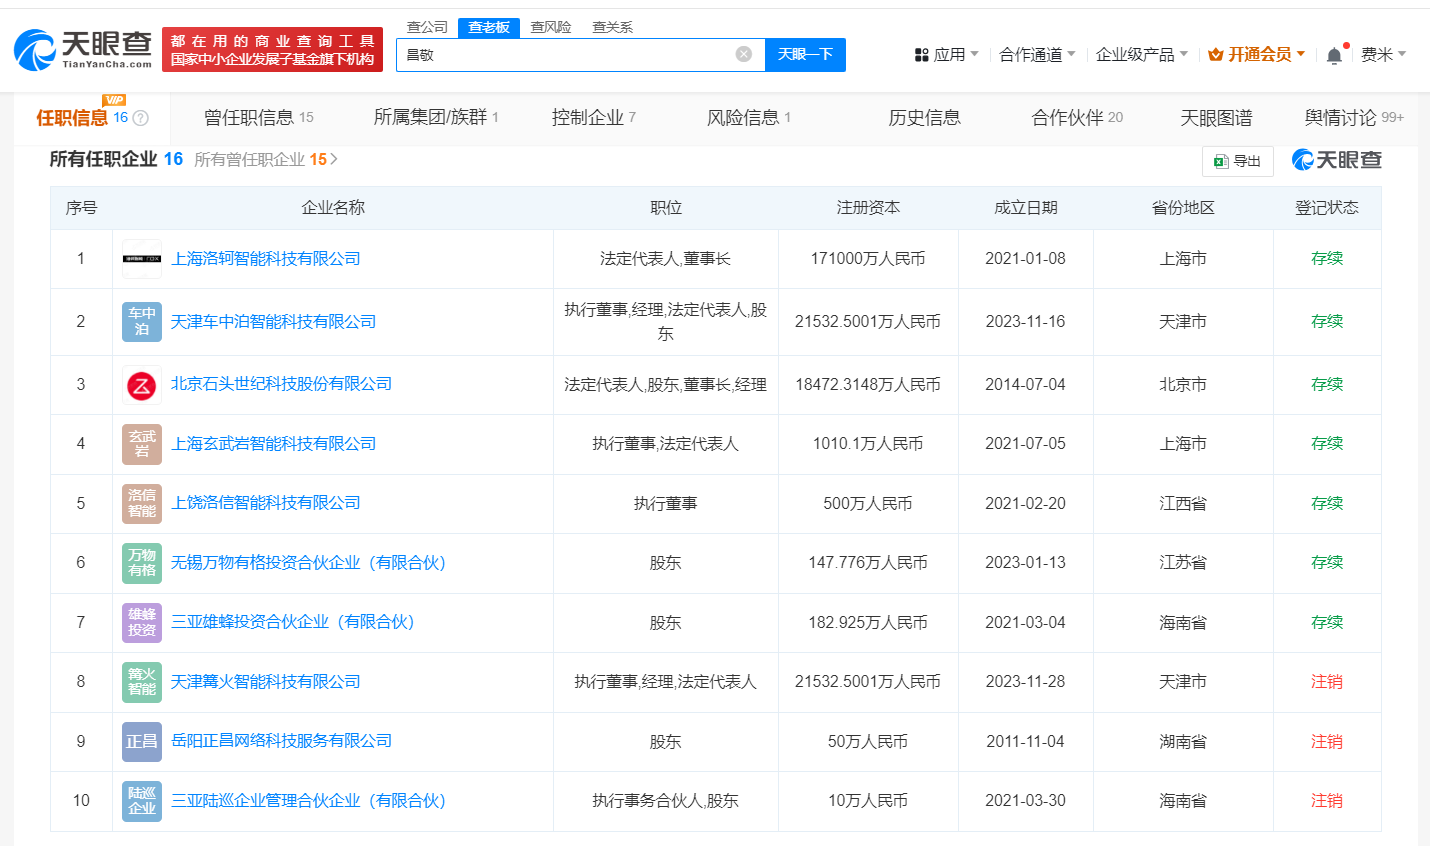Click the red promotional banner 都在用的商业查询工具
The height and width of the screenshot is (846, 1430).
pyautogui.click(x=272, y=50)
